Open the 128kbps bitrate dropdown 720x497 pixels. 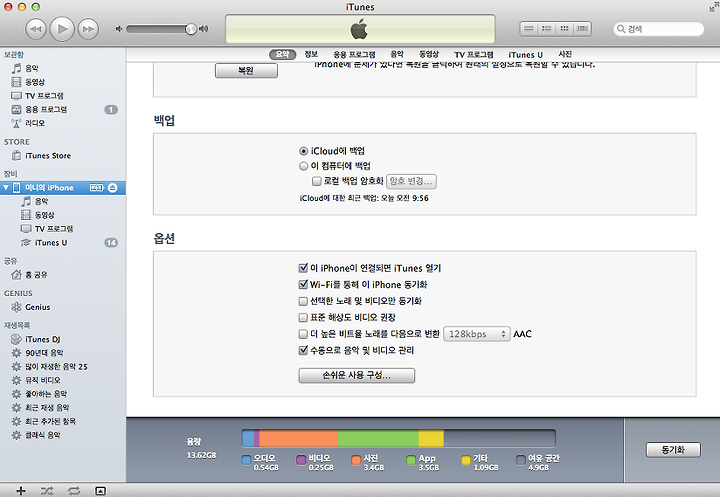pyautogui.click(x=477, y=334)
